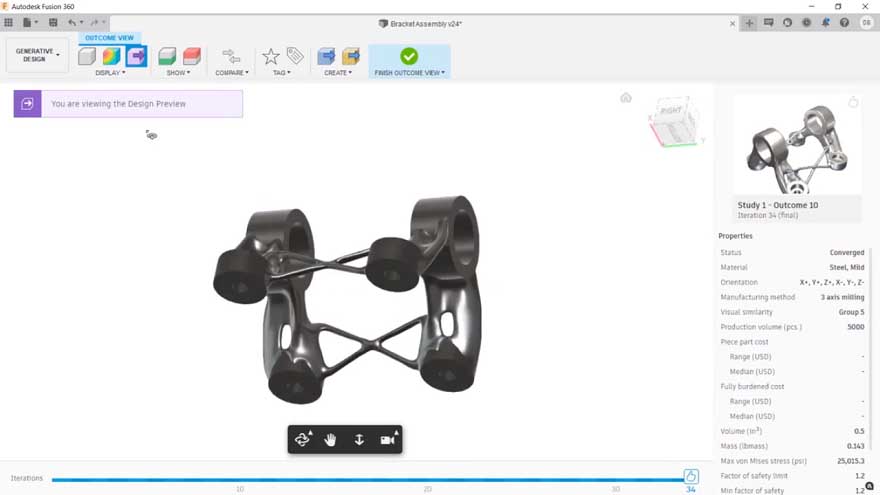Image resolution: width=880 pixels, height=495 pixels.
Task: Open the user account profile icon
Action: tap(867, 22)
